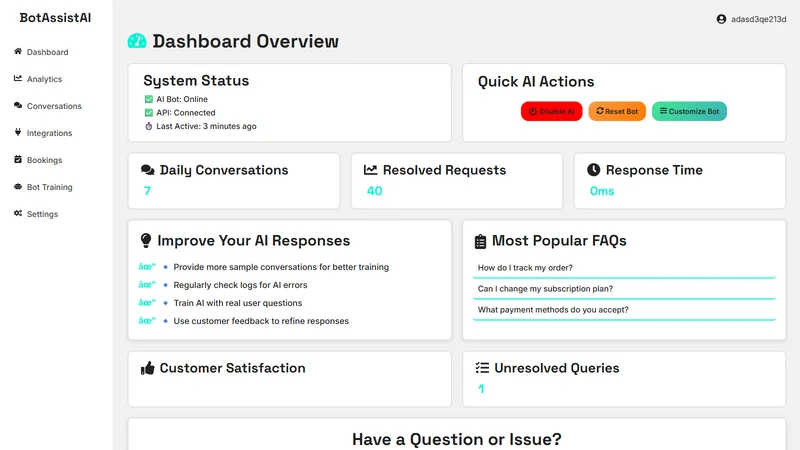Click the 'Have a Question or Issue?' heading
This screenshot has width=800, height=450.
(x=457, y=439)
